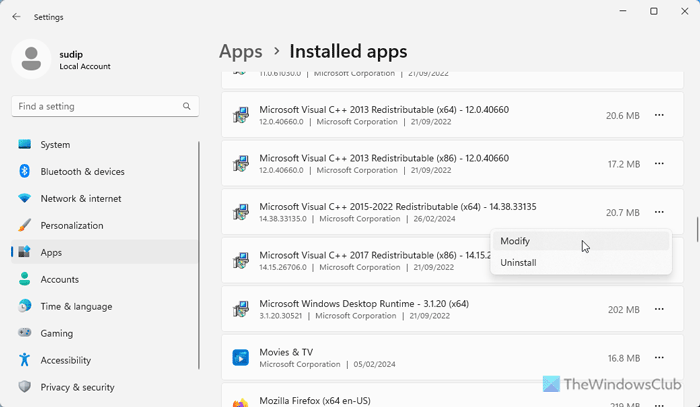Click Visual C++ 2013 Redistributable (x64) title
This screenshot has height=407, width=700.
(x=384, y=109)
